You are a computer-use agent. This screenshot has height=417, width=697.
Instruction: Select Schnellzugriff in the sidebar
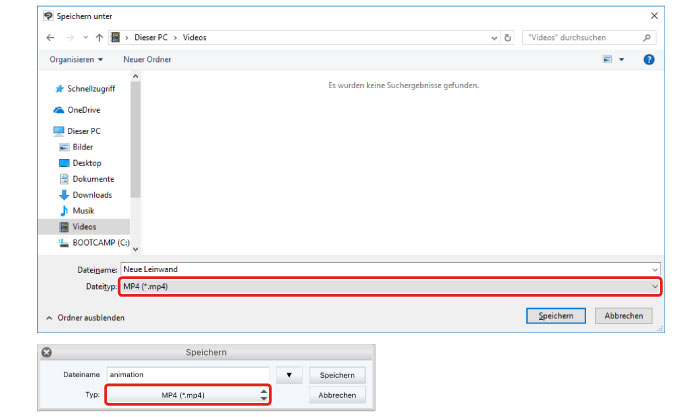91,89
